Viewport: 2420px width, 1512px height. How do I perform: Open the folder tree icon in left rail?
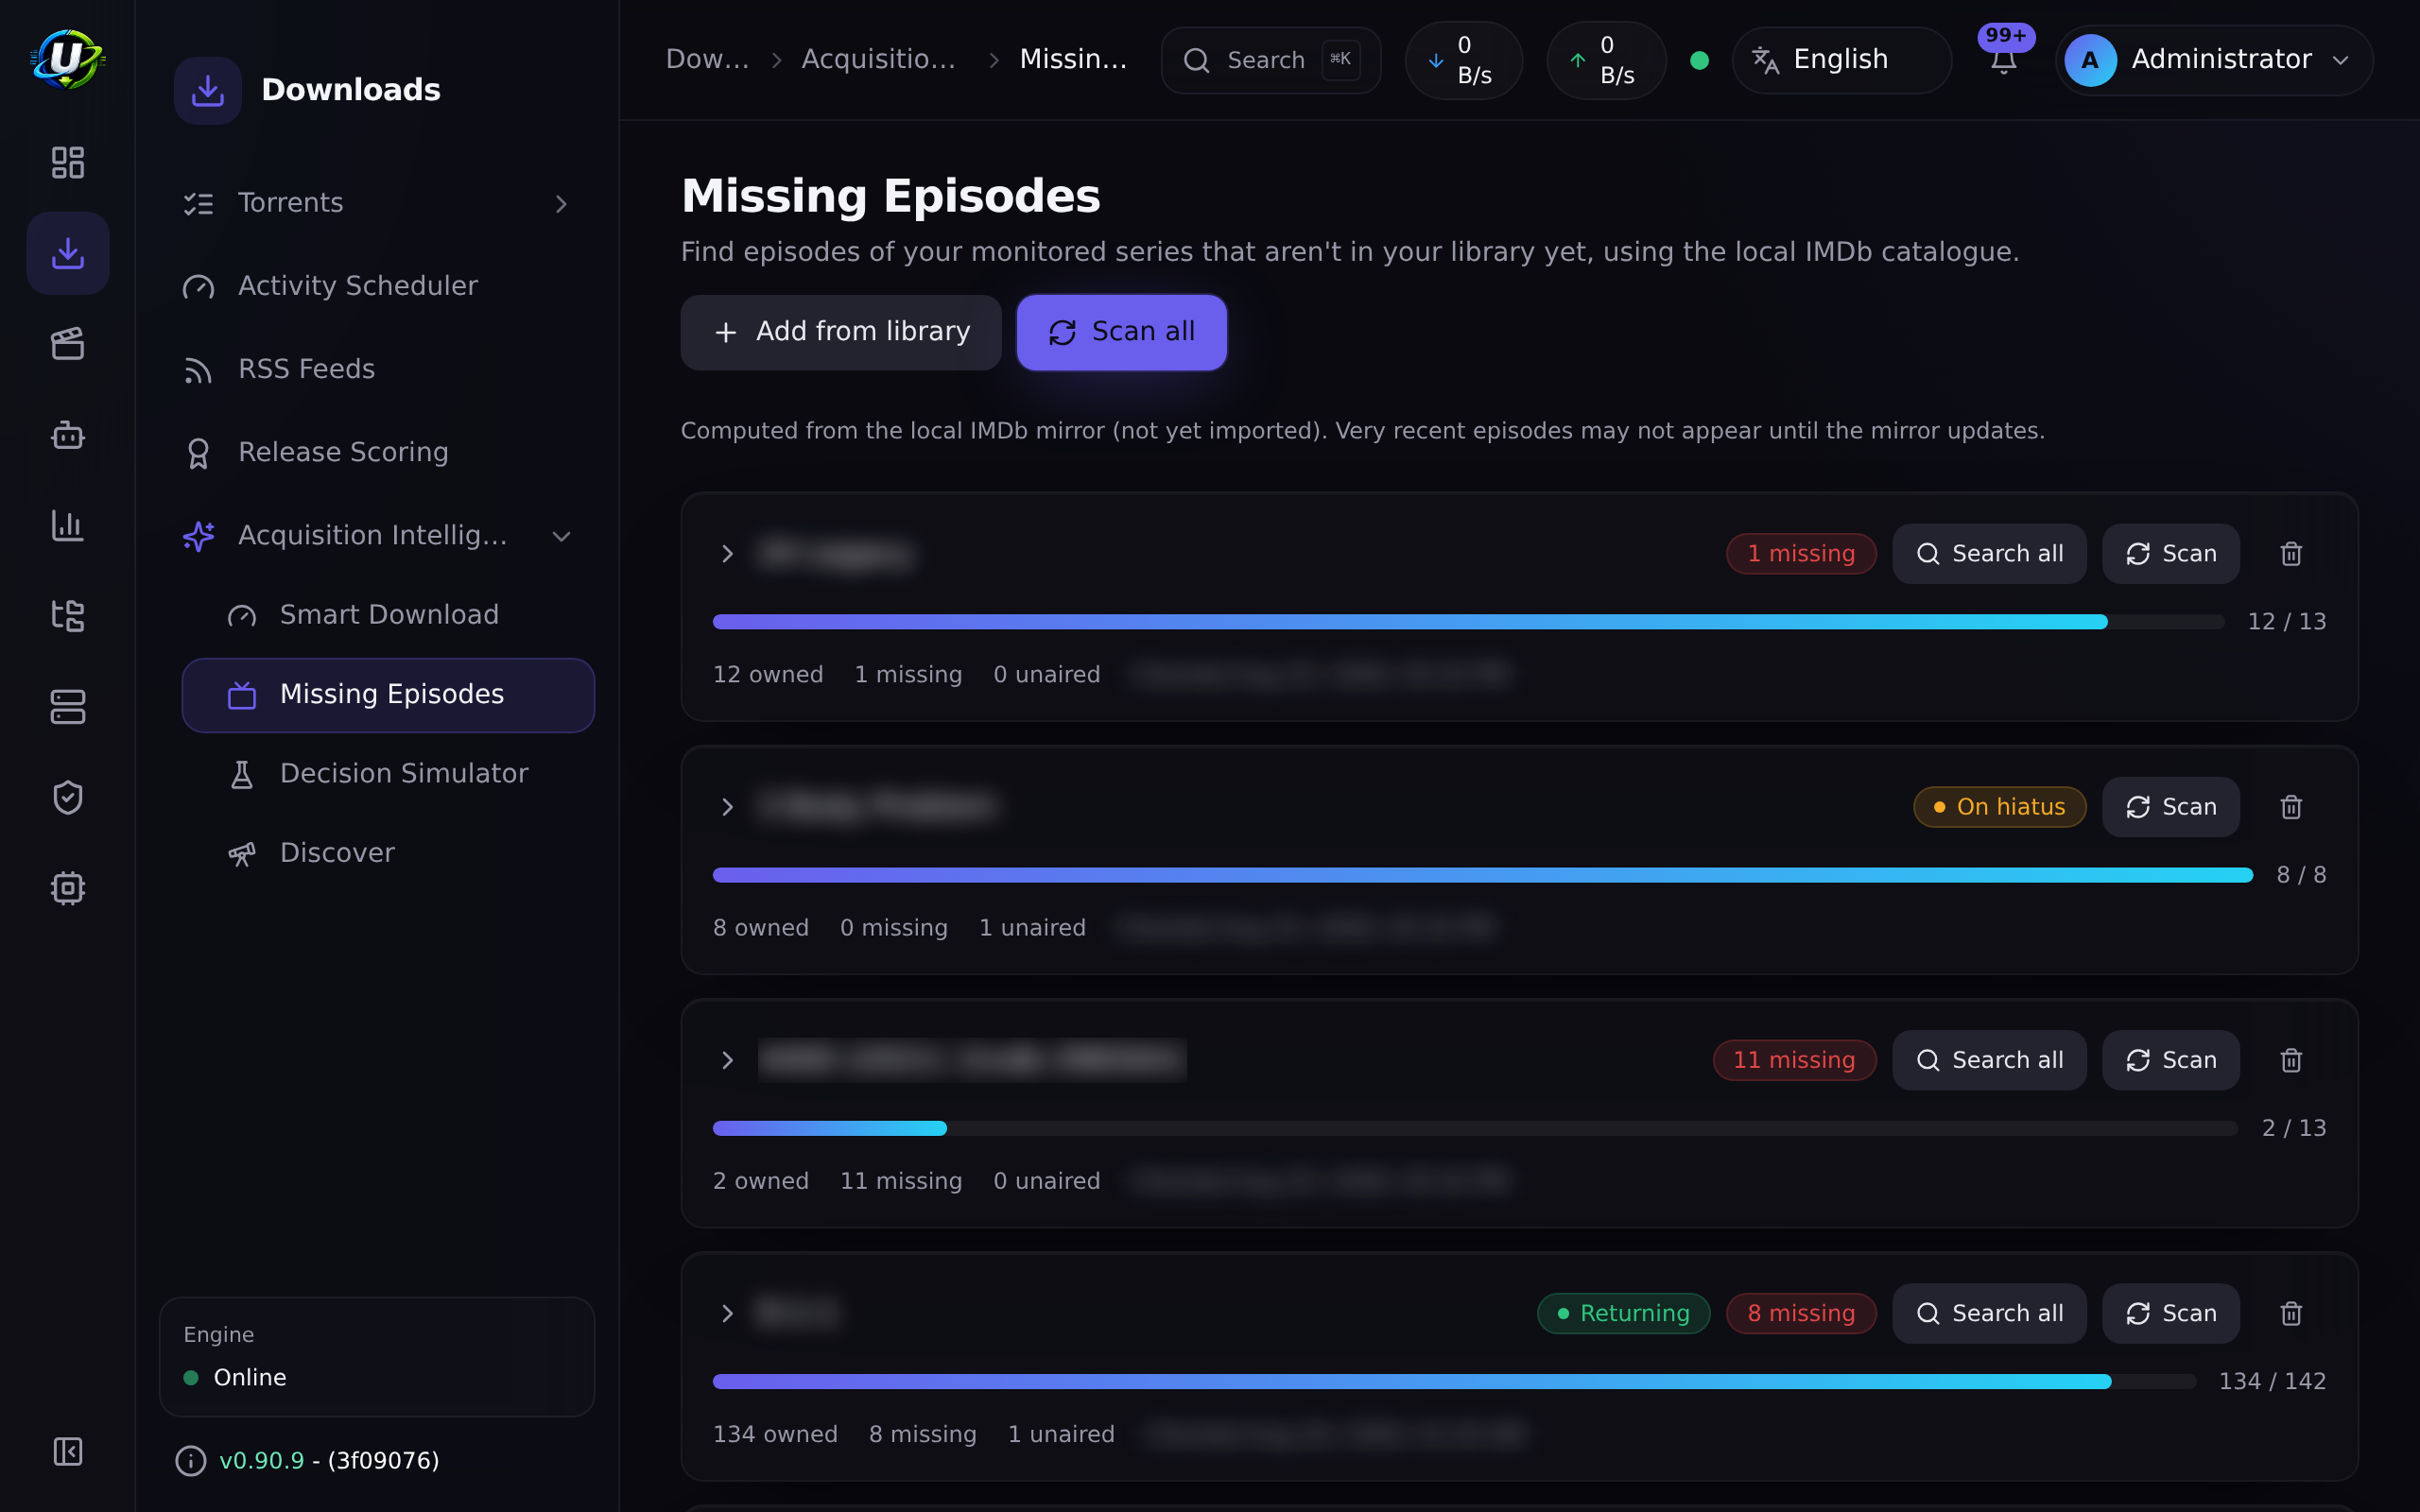pyautogui.click(x=67, y=616)
